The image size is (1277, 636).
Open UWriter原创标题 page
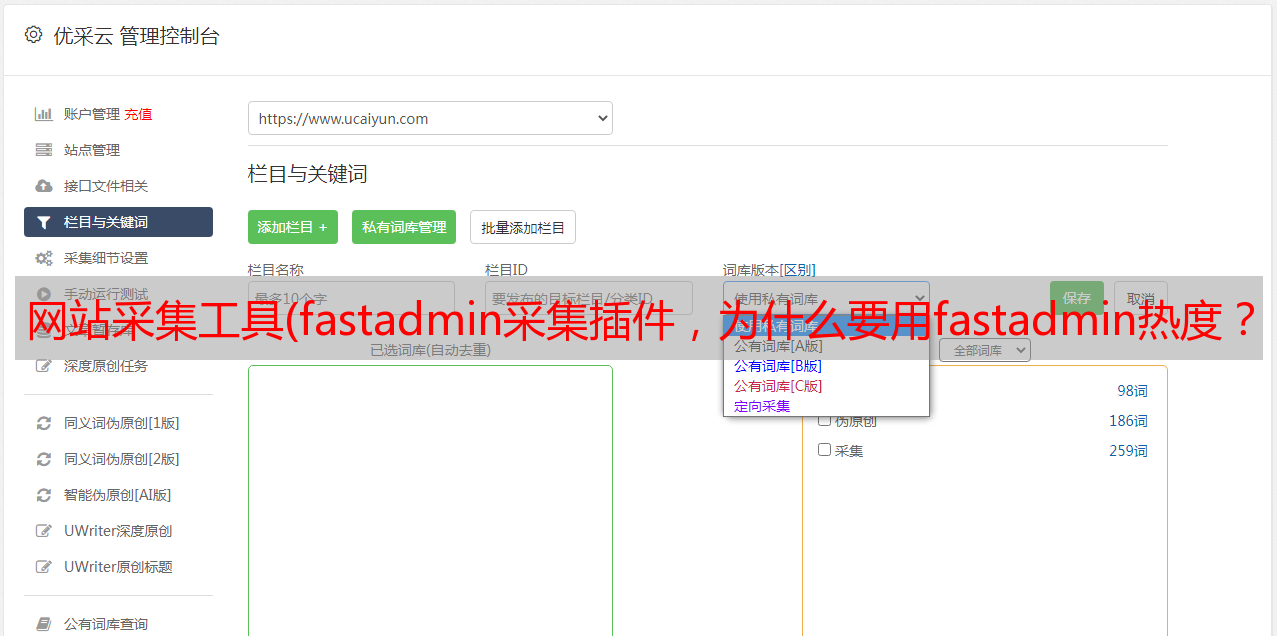(x=118, y=567)
